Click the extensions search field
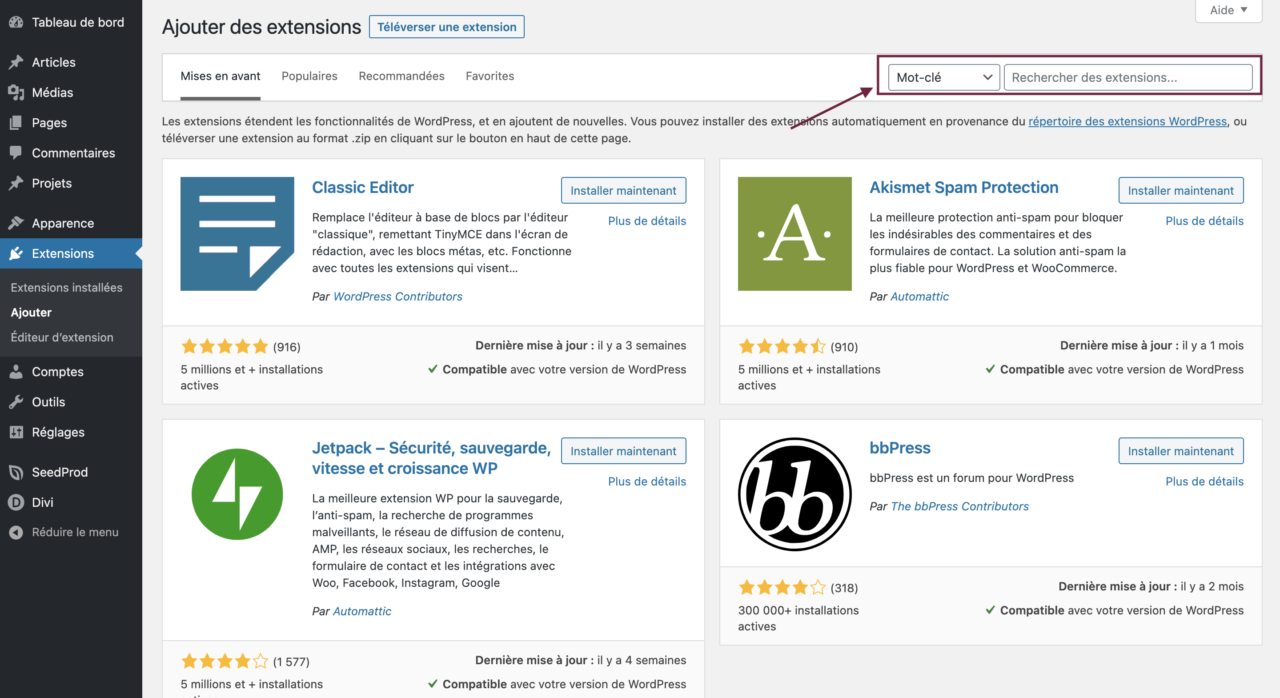The height and width of the screenshot is (698, 1280). [x=1128, y=76]
